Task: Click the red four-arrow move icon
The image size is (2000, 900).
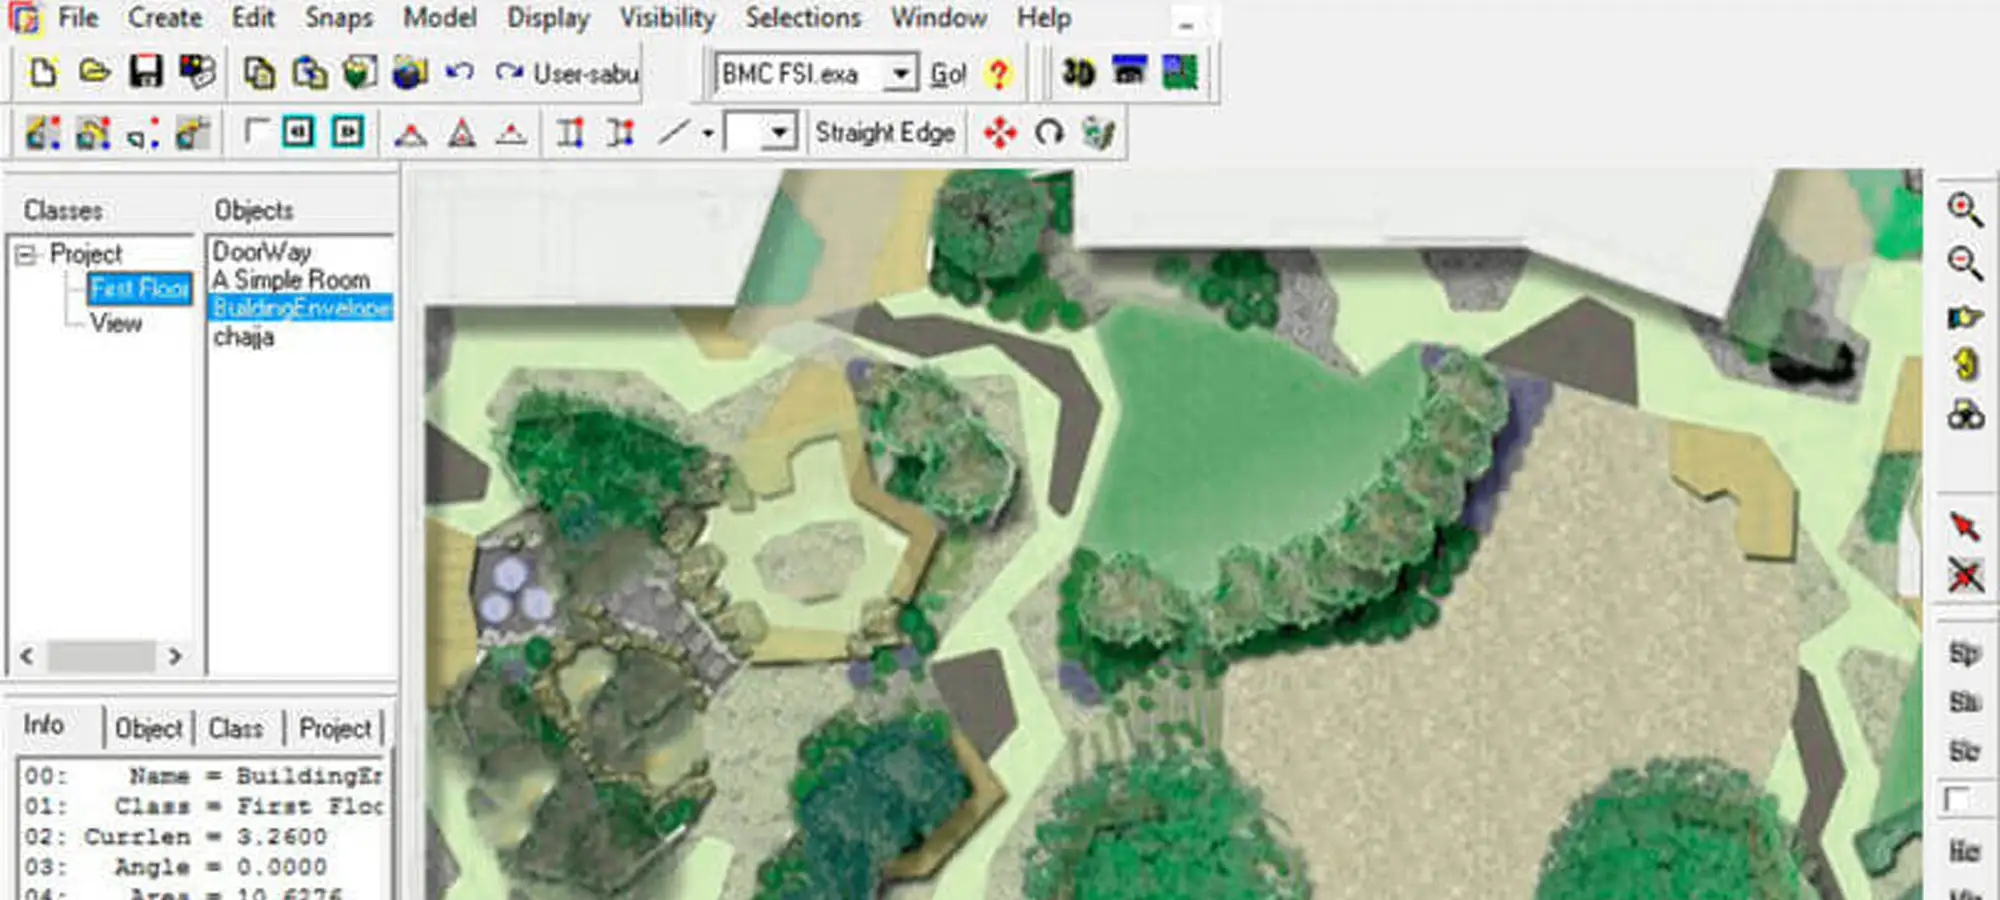Action: (999, 133)
